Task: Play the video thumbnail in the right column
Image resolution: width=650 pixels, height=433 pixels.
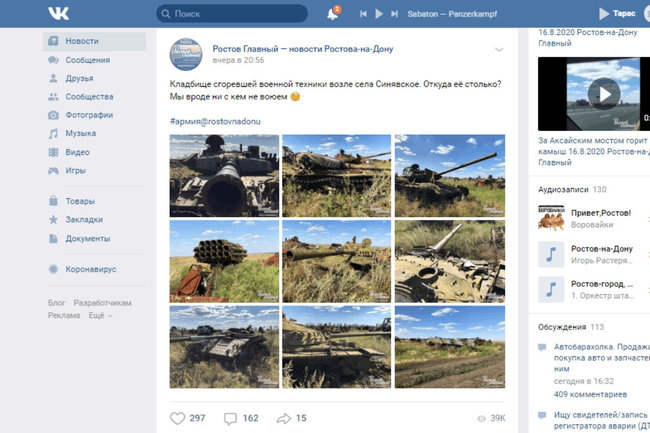Action: point(602,94)
